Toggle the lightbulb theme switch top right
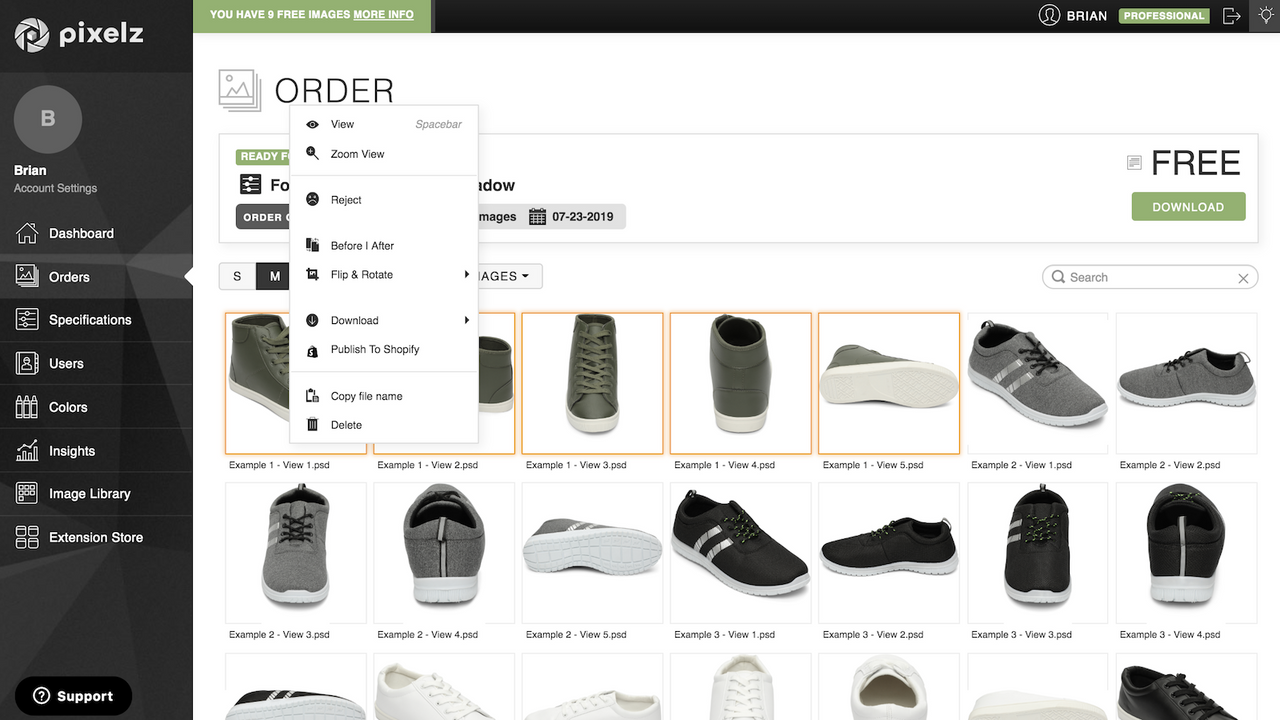The width and height of the screenshot is (1280, 720). click(1265, 15)
